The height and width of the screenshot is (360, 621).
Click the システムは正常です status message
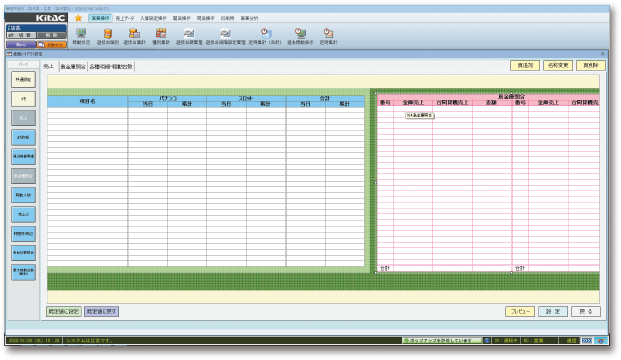click(90, 340)
